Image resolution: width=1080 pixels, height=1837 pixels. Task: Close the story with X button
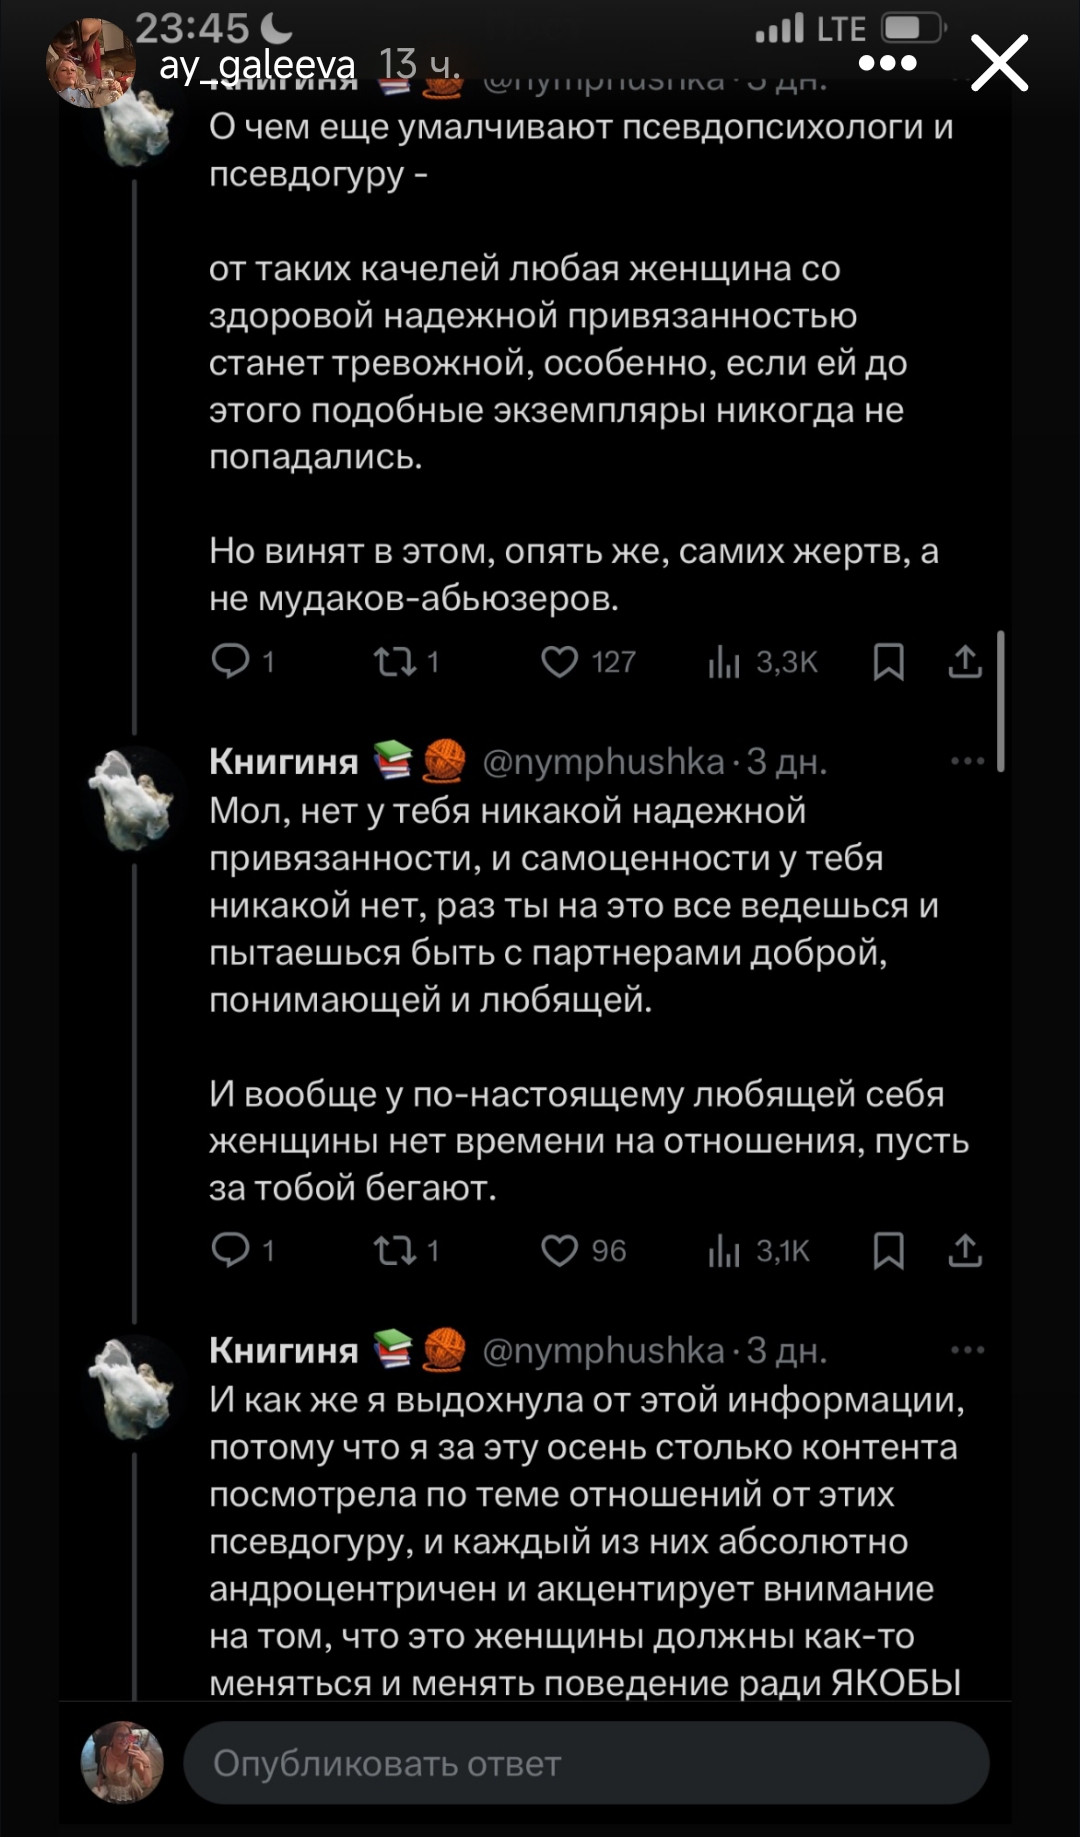tap(1000, 64)
